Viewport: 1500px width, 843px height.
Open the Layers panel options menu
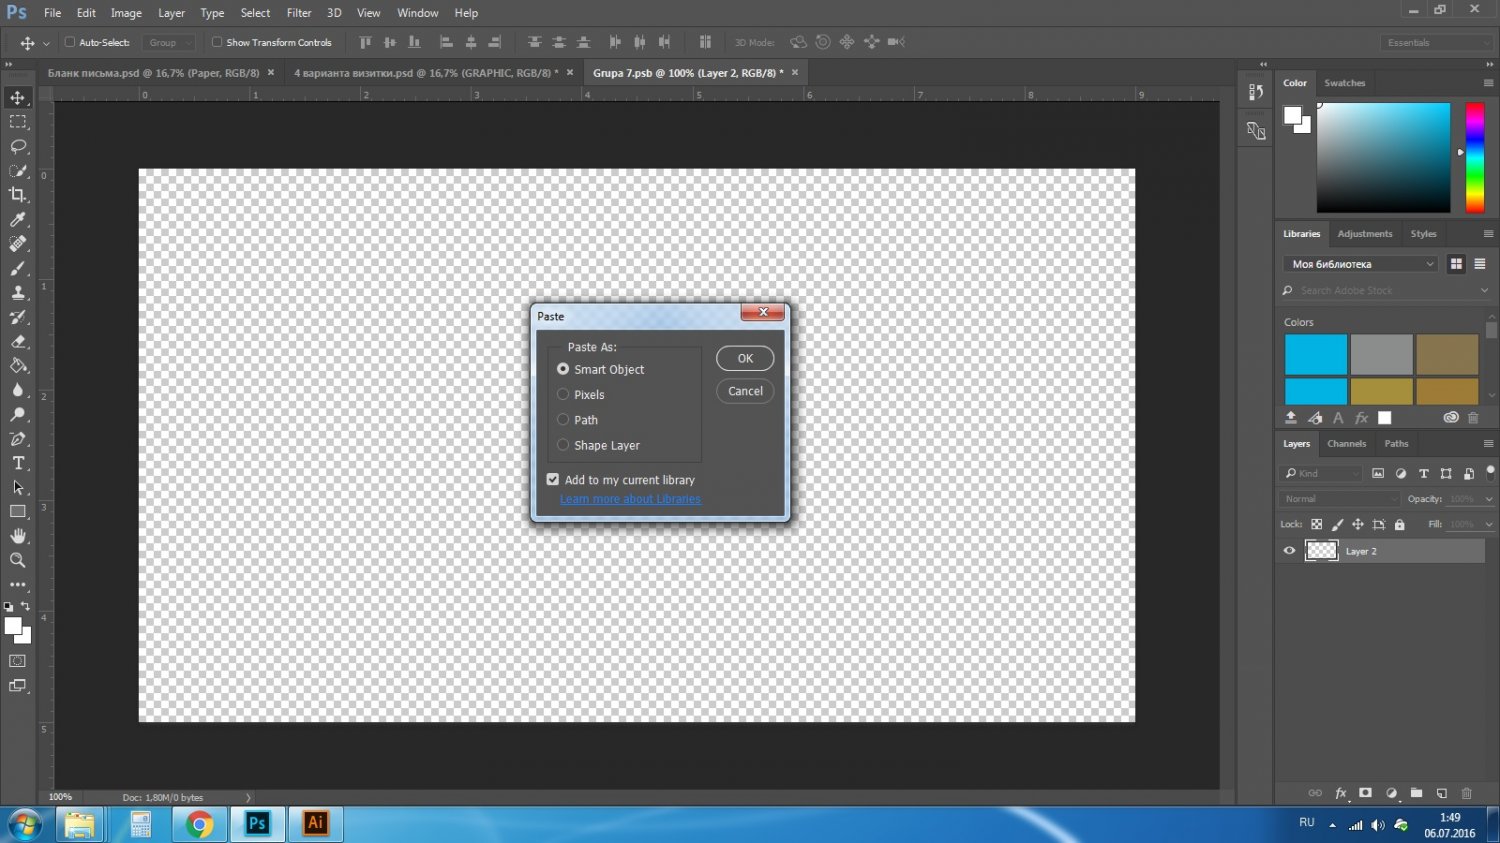coord(1488,443)
